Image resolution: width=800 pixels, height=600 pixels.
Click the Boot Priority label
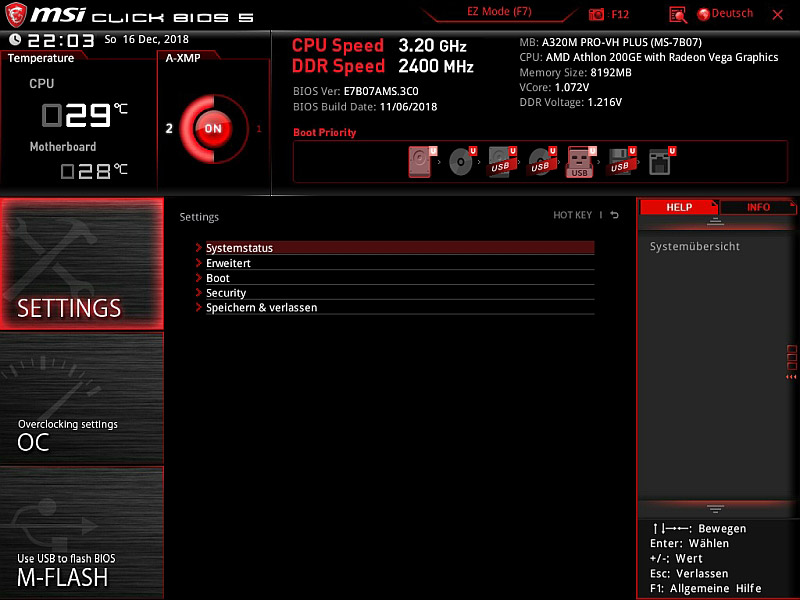324,133
